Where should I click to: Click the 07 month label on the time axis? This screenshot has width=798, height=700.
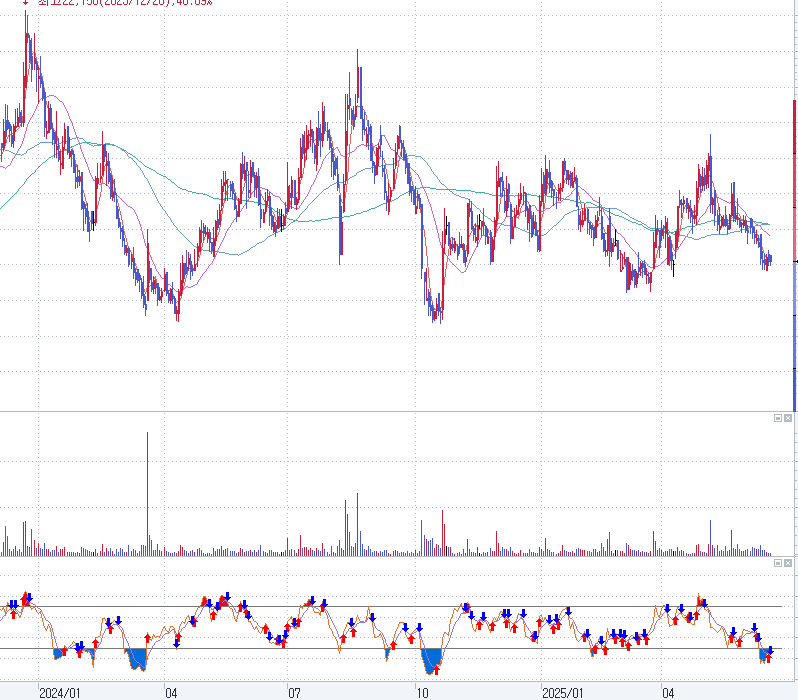[294, 692]
